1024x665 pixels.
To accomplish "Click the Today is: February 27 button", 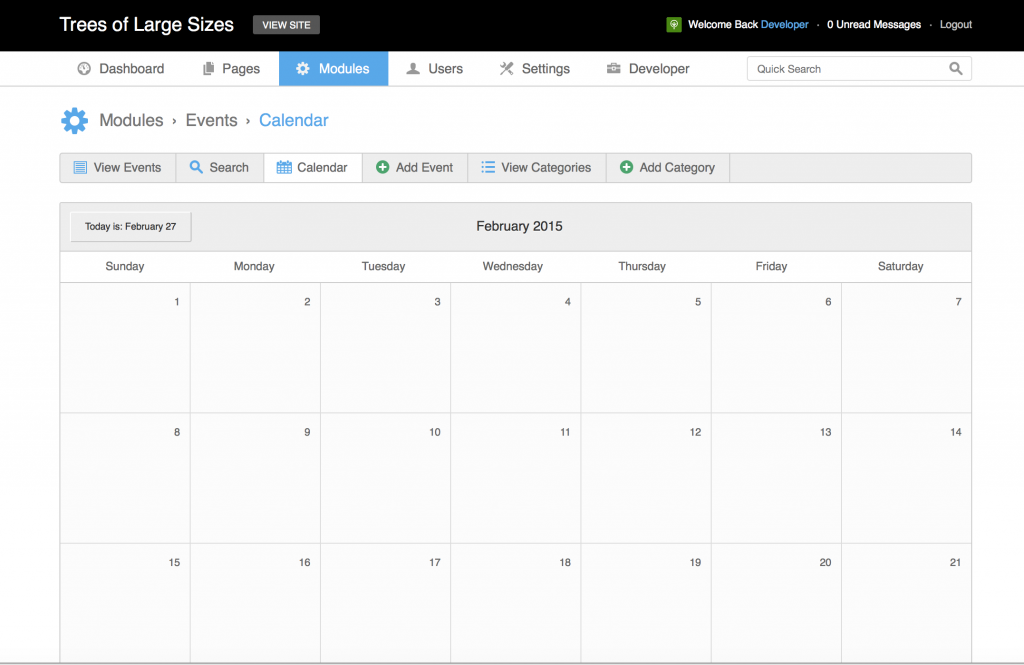I will (131, 227).
